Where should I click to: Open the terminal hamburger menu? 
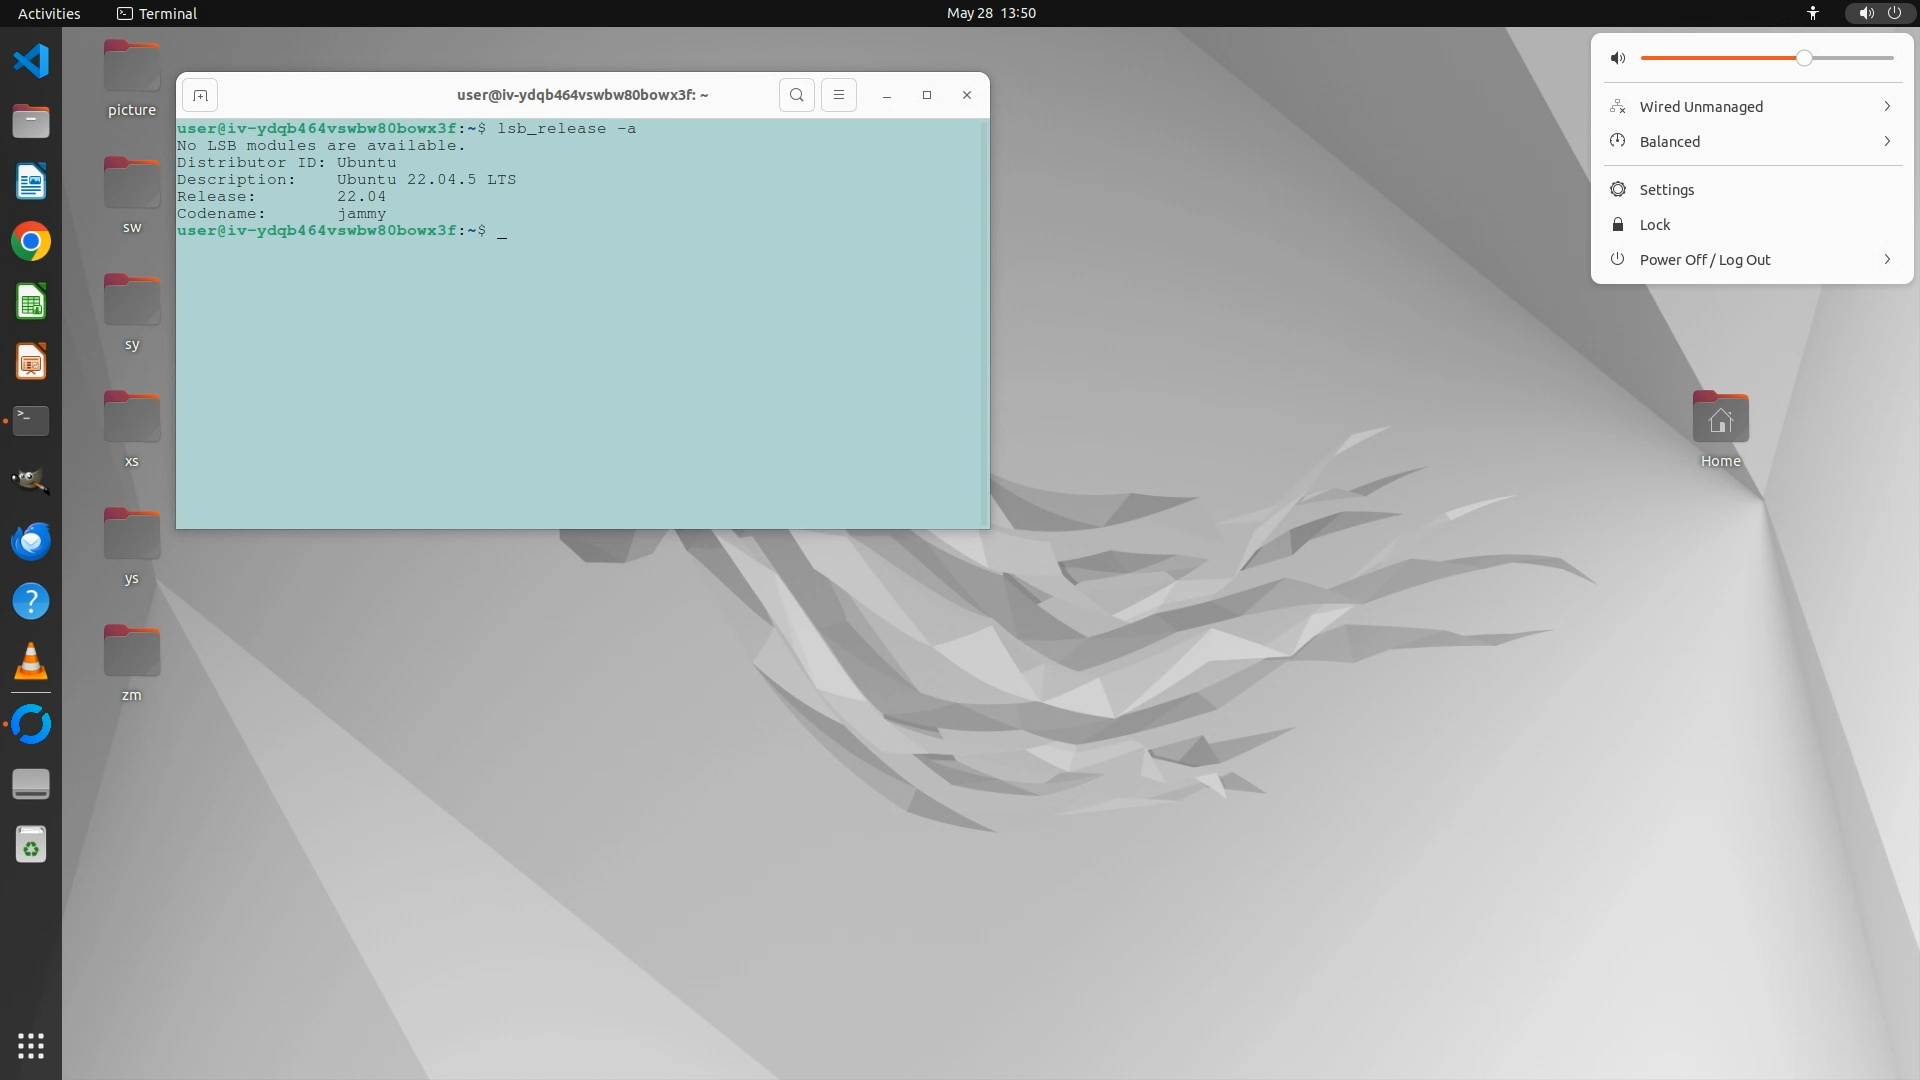[x=838, y=95]
